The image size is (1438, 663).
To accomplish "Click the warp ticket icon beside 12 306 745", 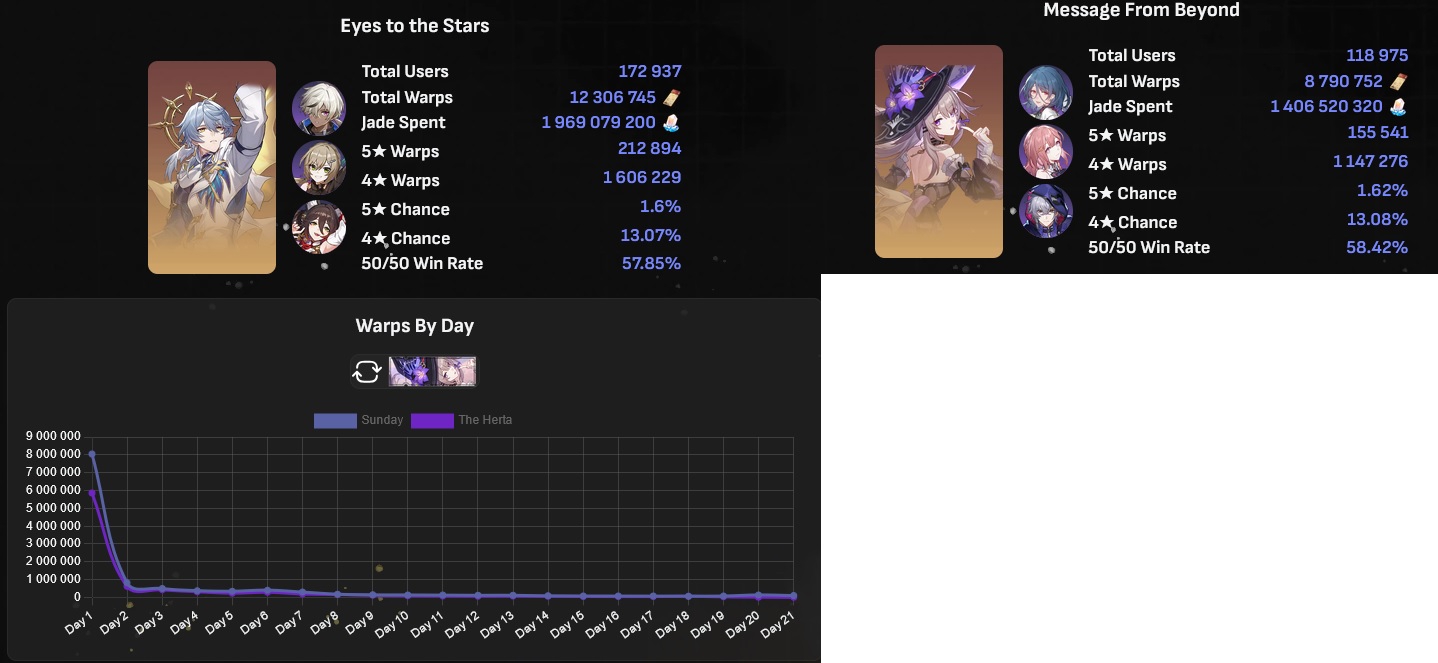I will [672, 97].
